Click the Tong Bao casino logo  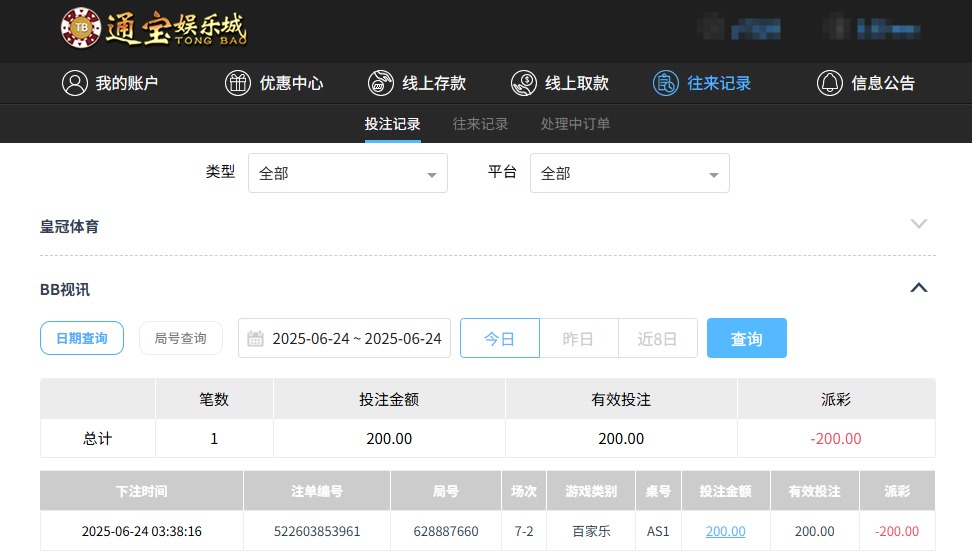click(x=154, y=28)
